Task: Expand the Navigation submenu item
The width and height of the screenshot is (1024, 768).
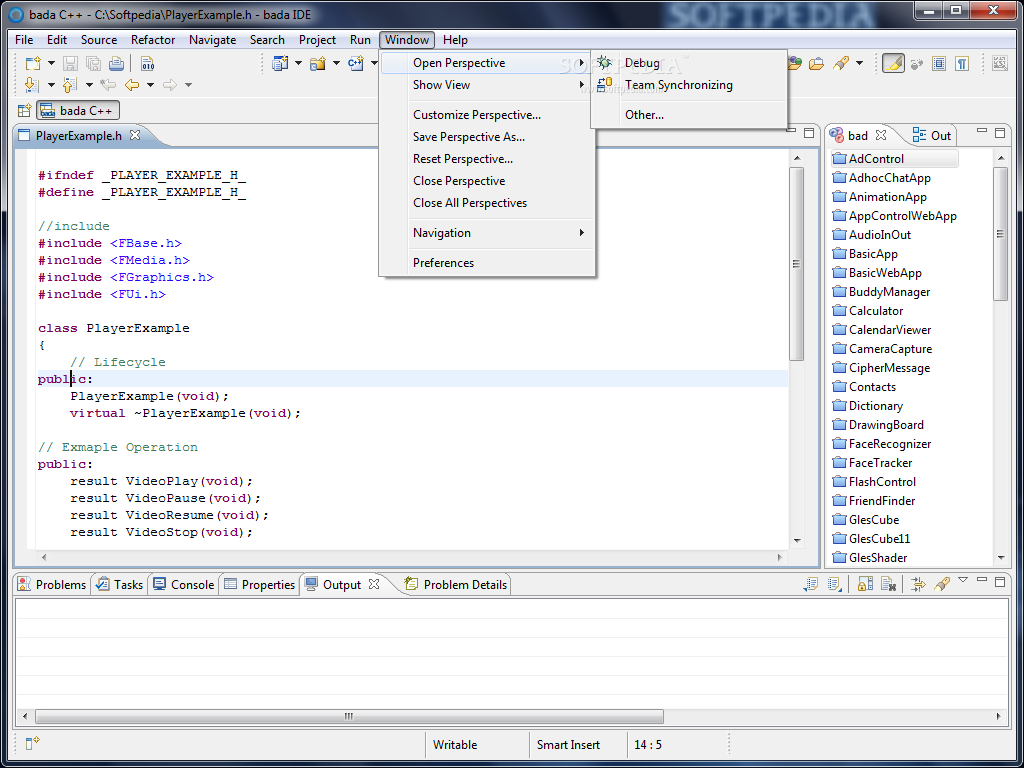Action: pyautogui.click(x=487, y=233)
